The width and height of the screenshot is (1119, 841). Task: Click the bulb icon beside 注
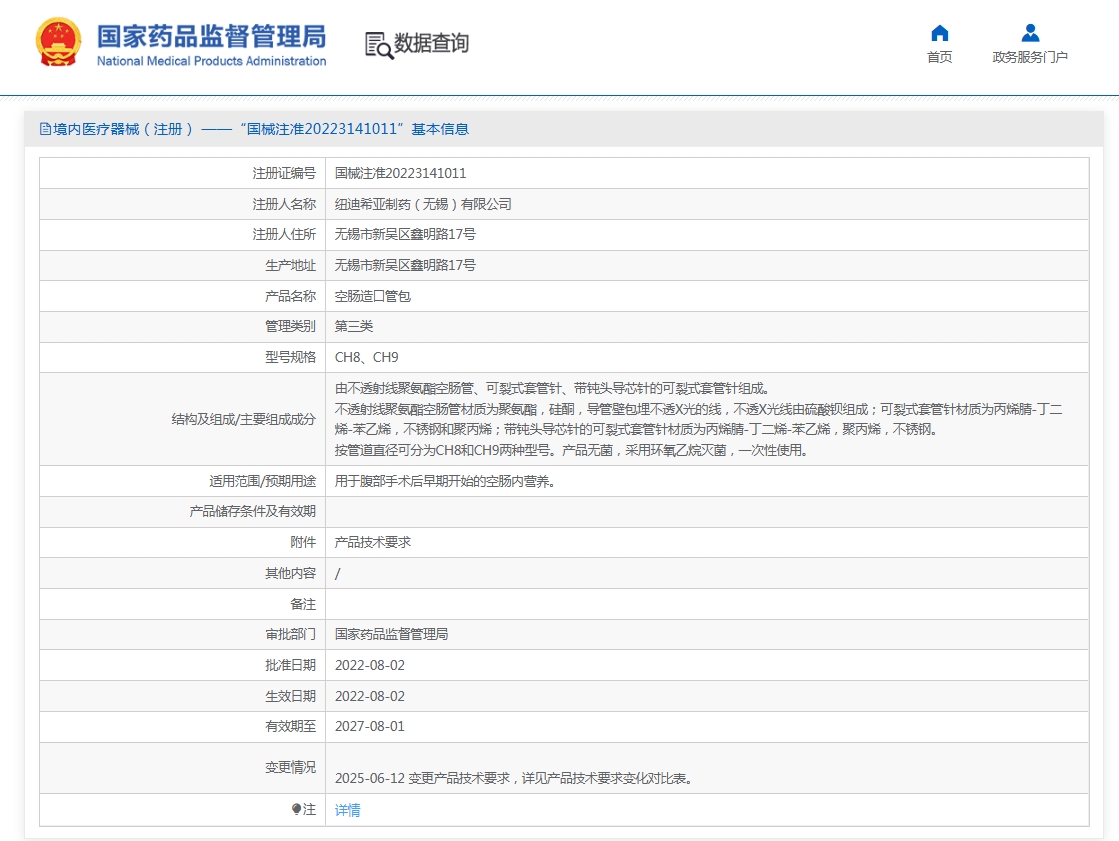tap(296, 809)
